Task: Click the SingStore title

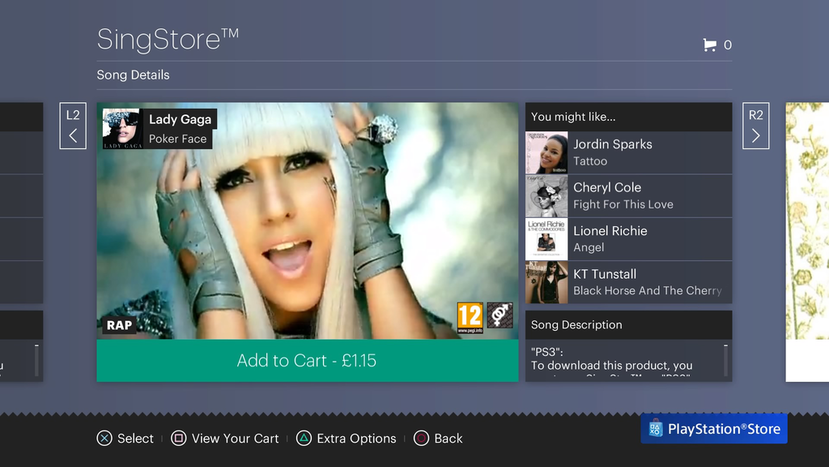Action: pyautogui.click(x=168, y=40)
